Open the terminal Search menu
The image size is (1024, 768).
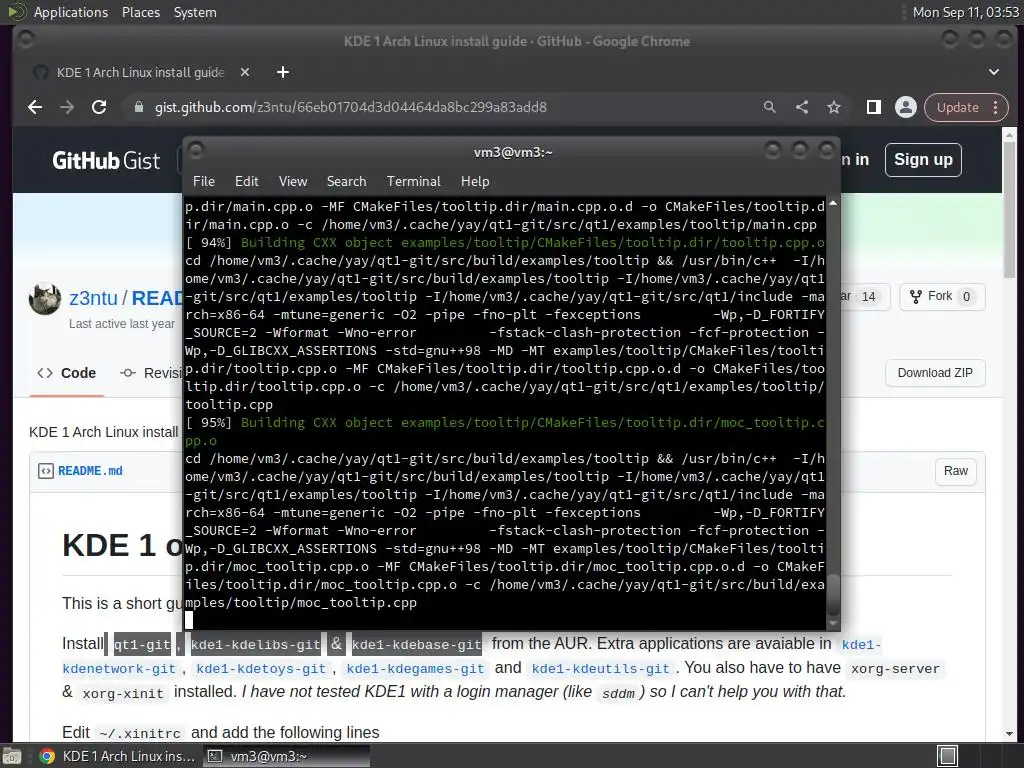tap(346, 182)
